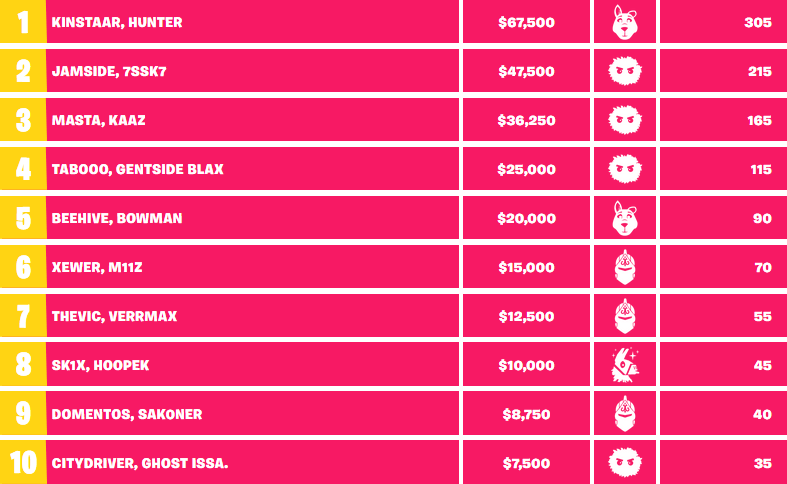This screenshot has width=787, height=484.
Task: Click the fuzzy monster icon for Citydriver, Ghost Issa
Action: 625,463
